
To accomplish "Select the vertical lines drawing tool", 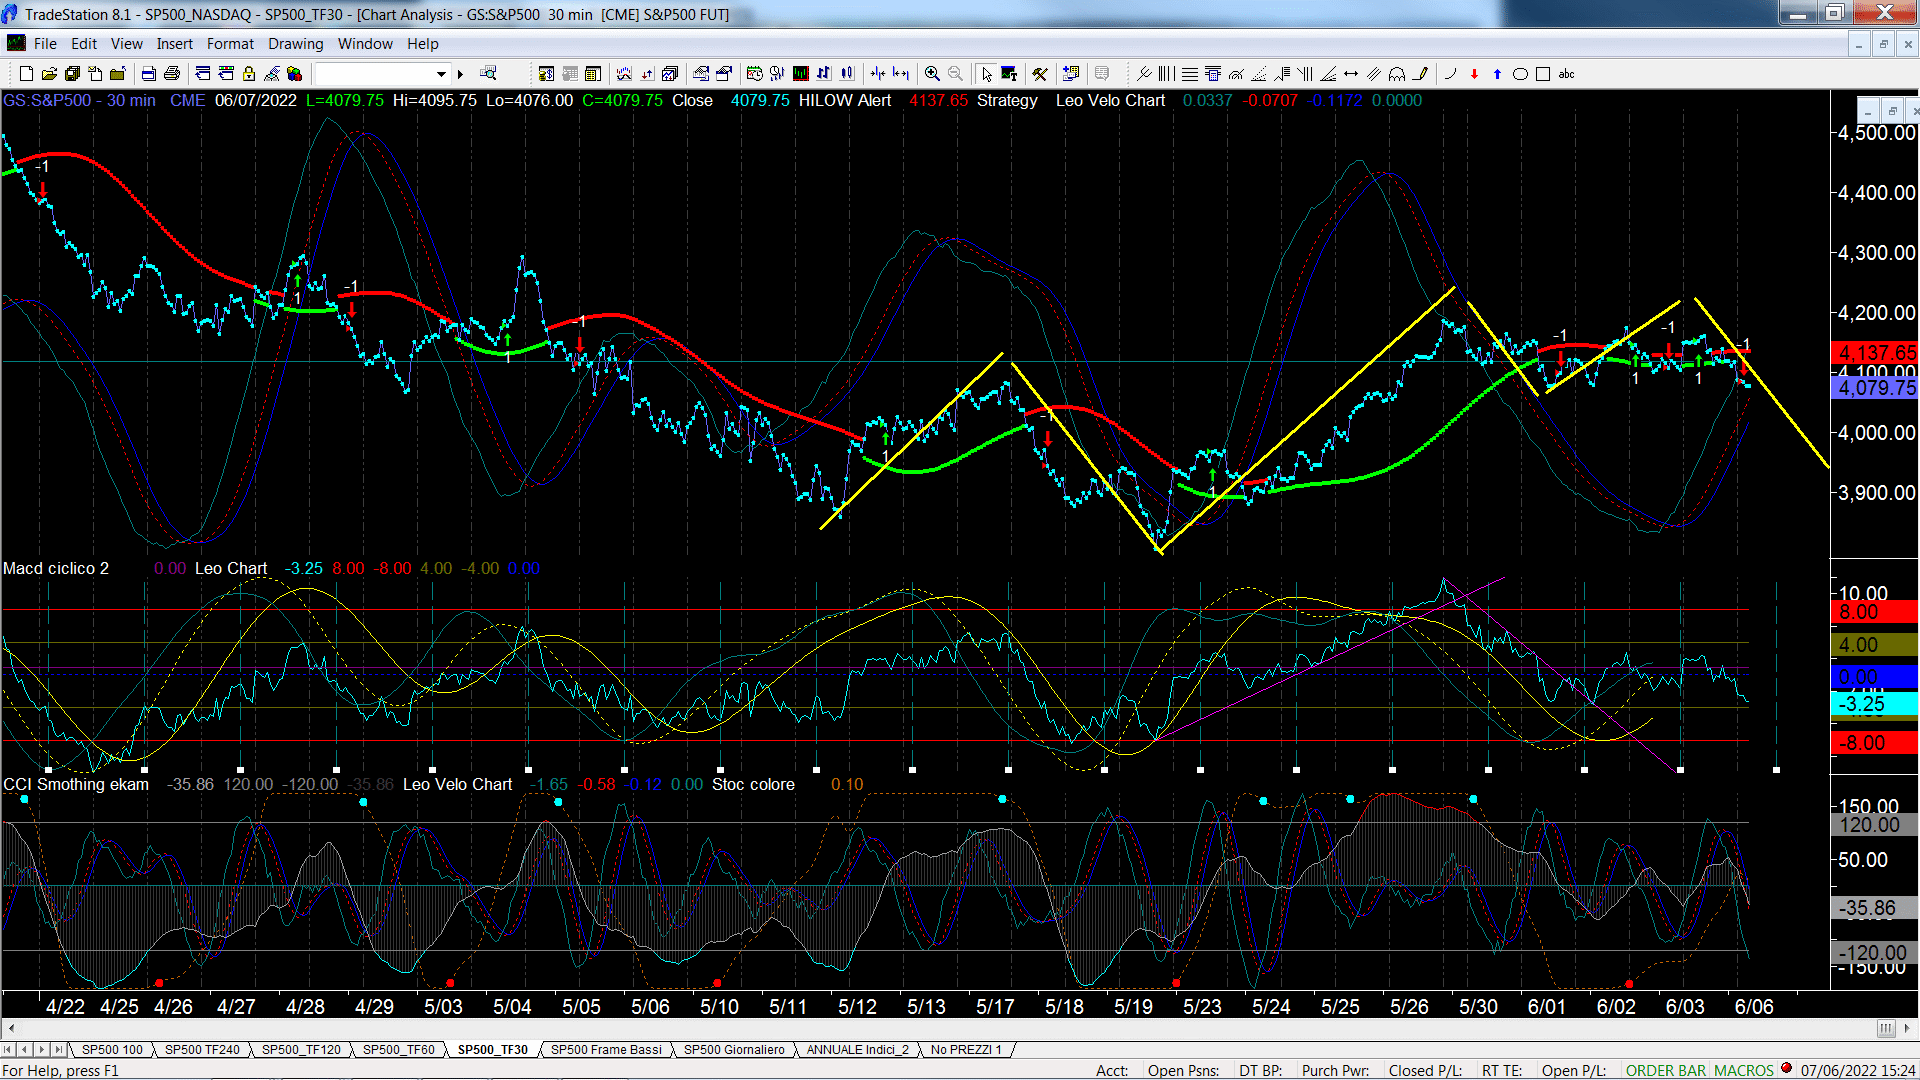I will pyautogui.click(x=1166, y=74).
